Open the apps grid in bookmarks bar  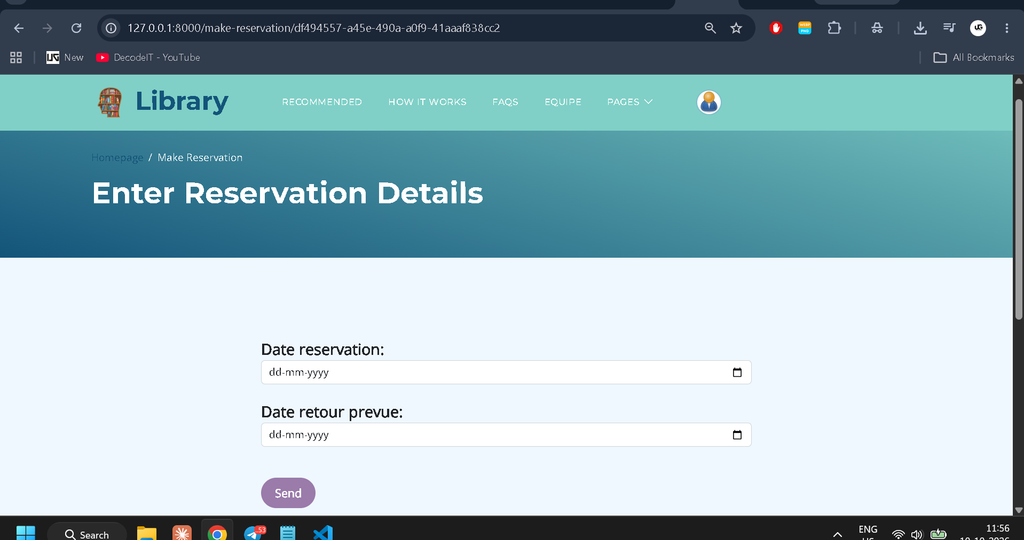pos(16,57)
